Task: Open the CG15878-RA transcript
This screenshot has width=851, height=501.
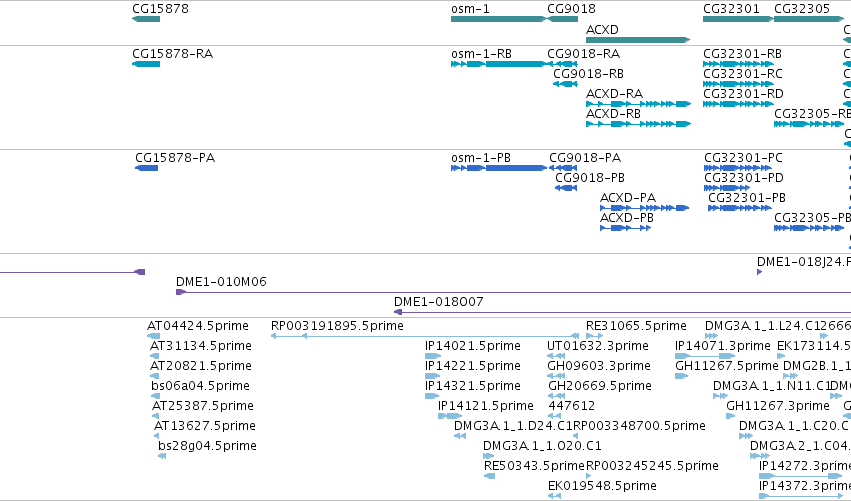Action: (x=146, y=64)
